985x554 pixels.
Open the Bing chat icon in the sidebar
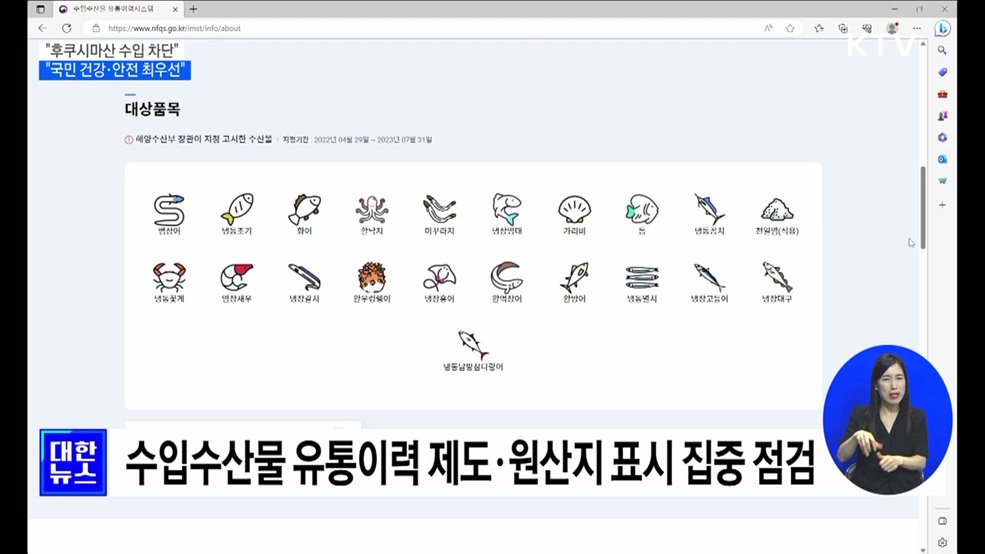click(942, 28)
